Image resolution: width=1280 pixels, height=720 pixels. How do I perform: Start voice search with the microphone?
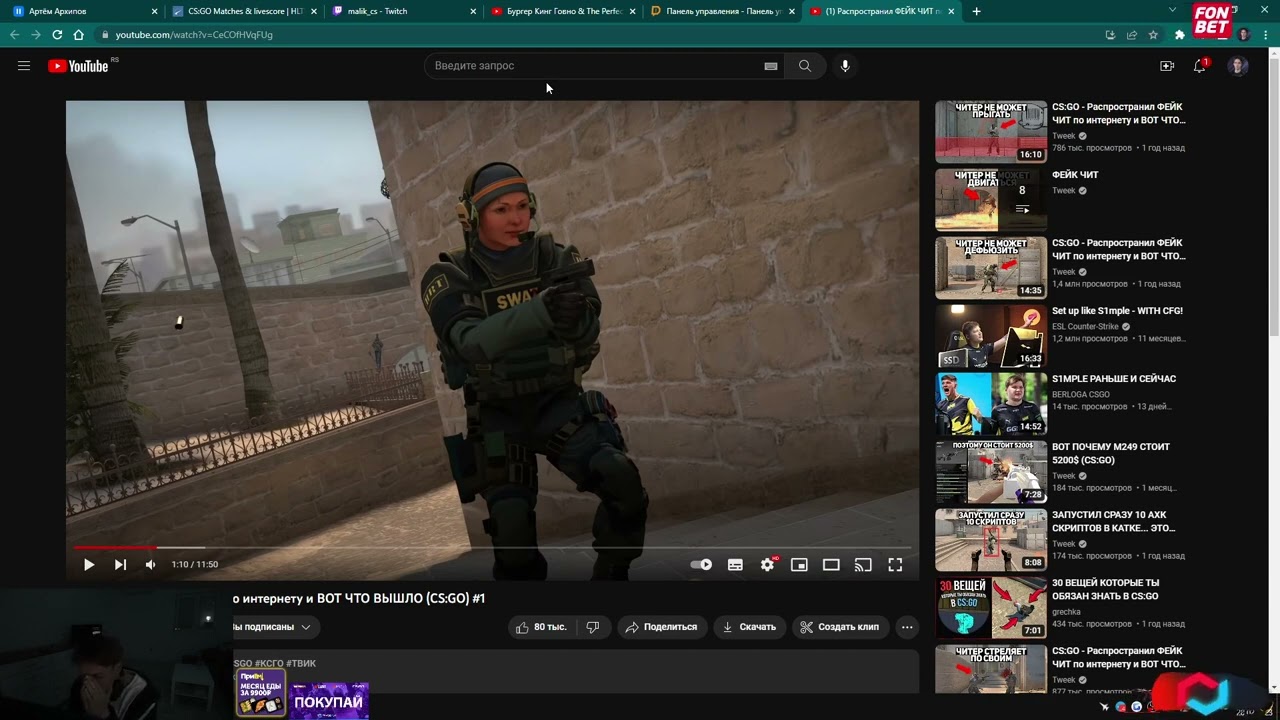[845, 66]
